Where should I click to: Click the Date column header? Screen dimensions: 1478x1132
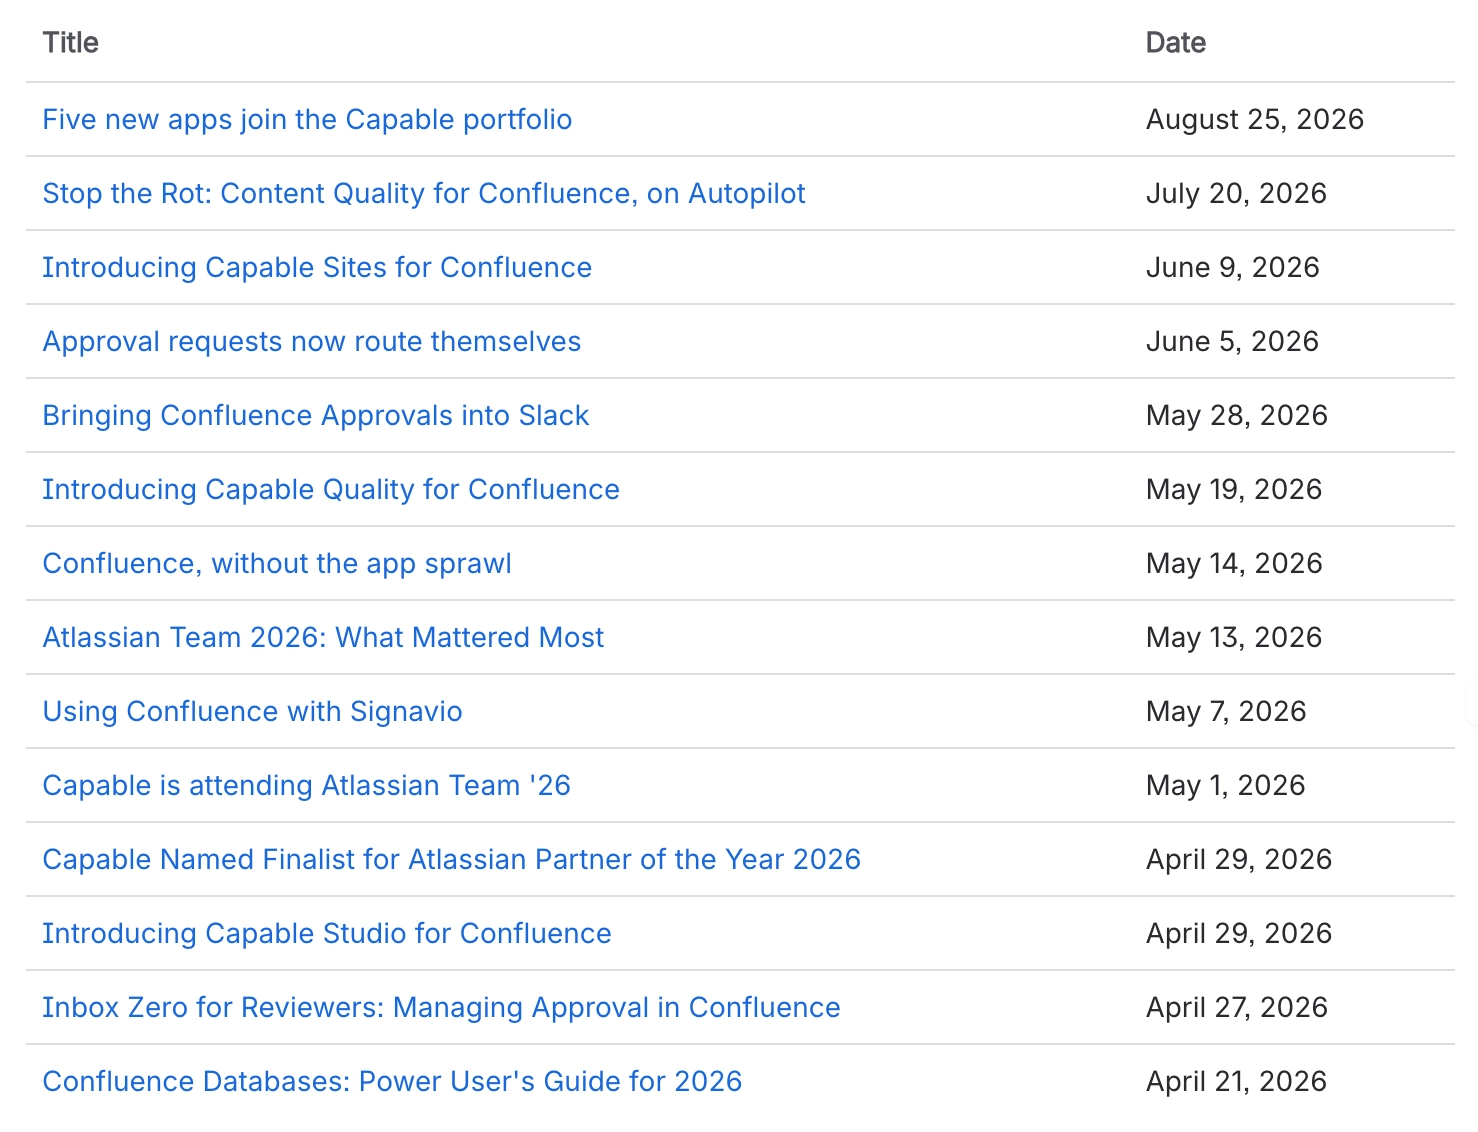pos(1176,43)
